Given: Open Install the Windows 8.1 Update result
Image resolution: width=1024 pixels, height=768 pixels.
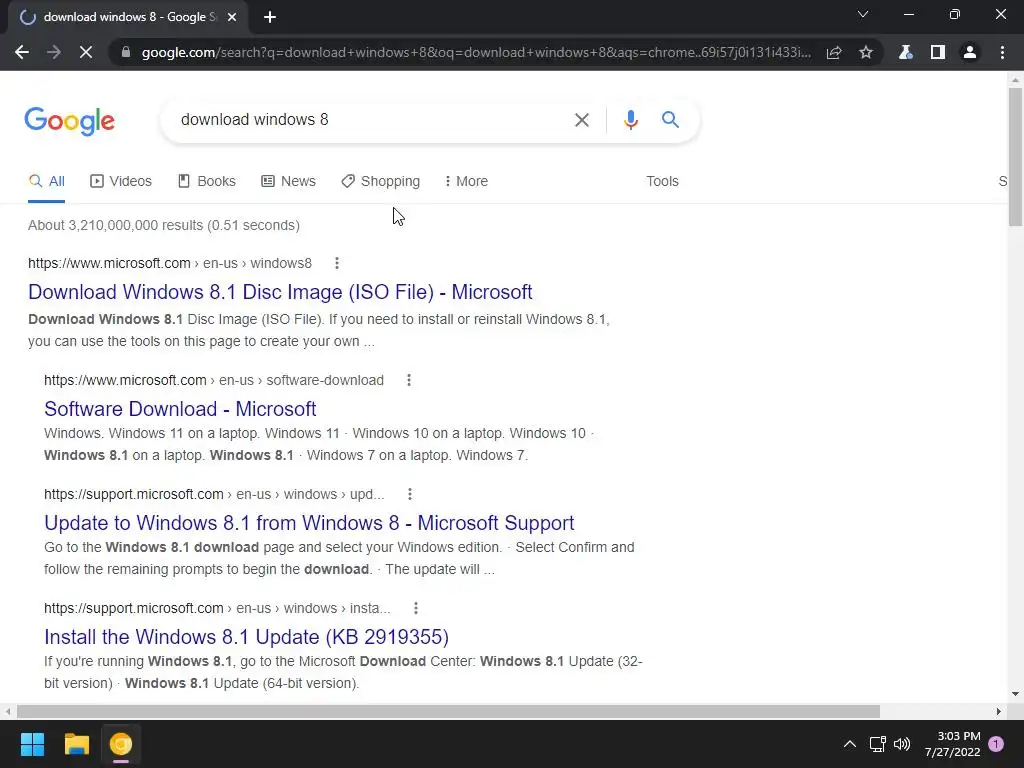Looking at the screenshot, I should tap(246, 637).
